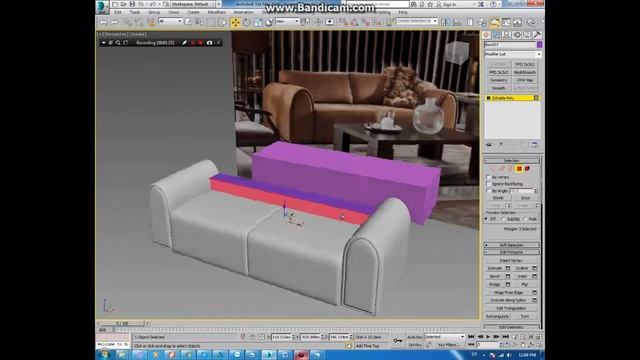
Task: Select Preview Selection Off radio button
Action: click(x=487, y=219)
